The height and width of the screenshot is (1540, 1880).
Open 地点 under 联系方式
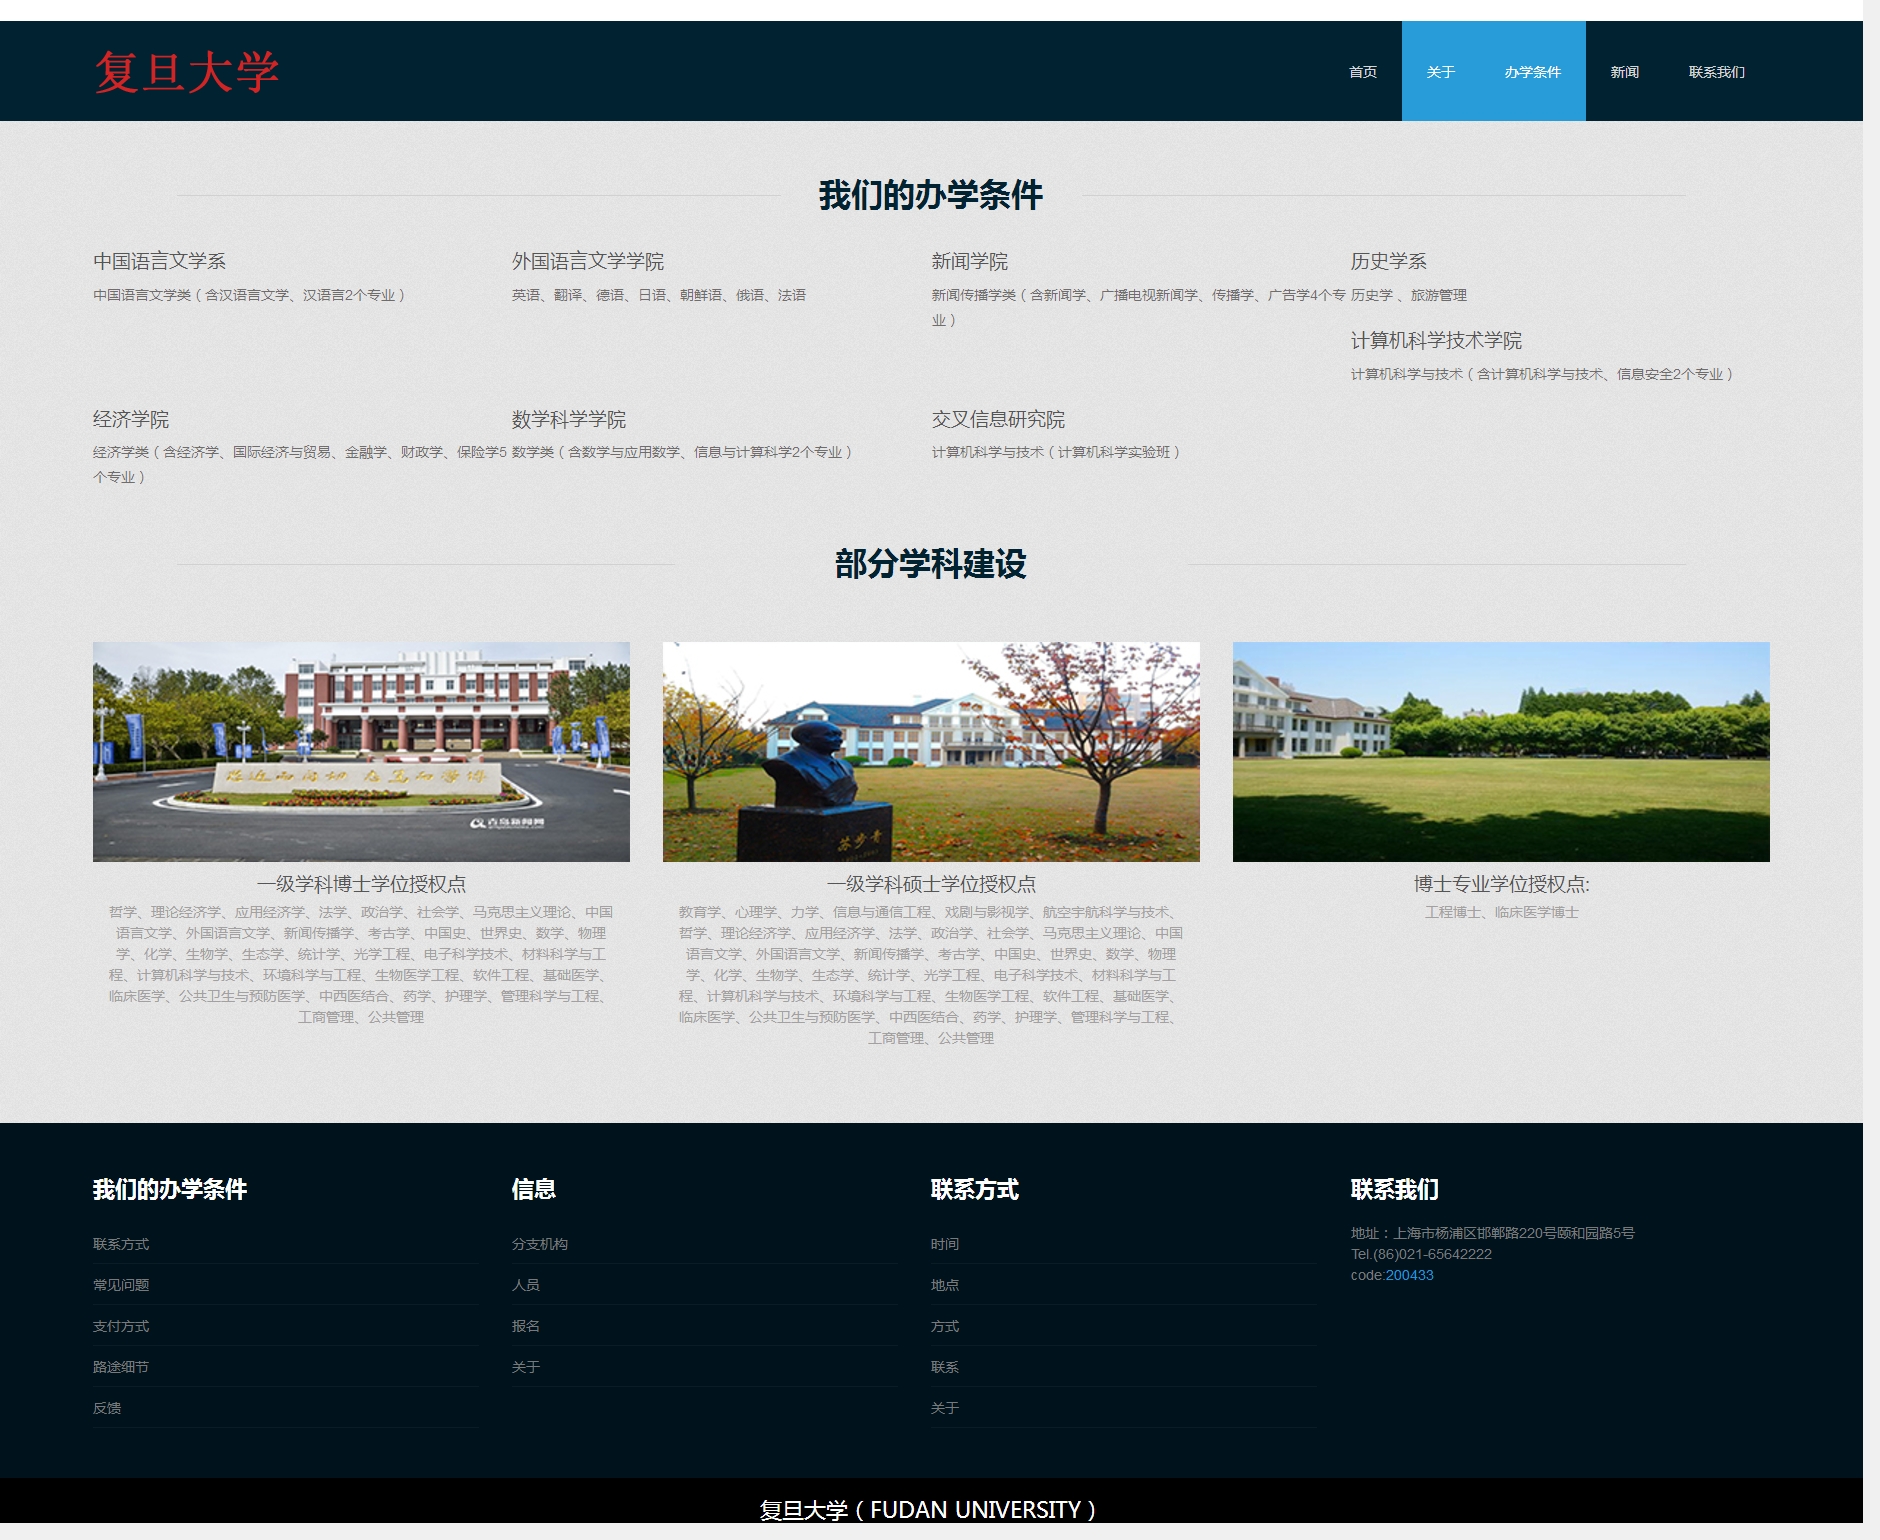pos(945,1285)
